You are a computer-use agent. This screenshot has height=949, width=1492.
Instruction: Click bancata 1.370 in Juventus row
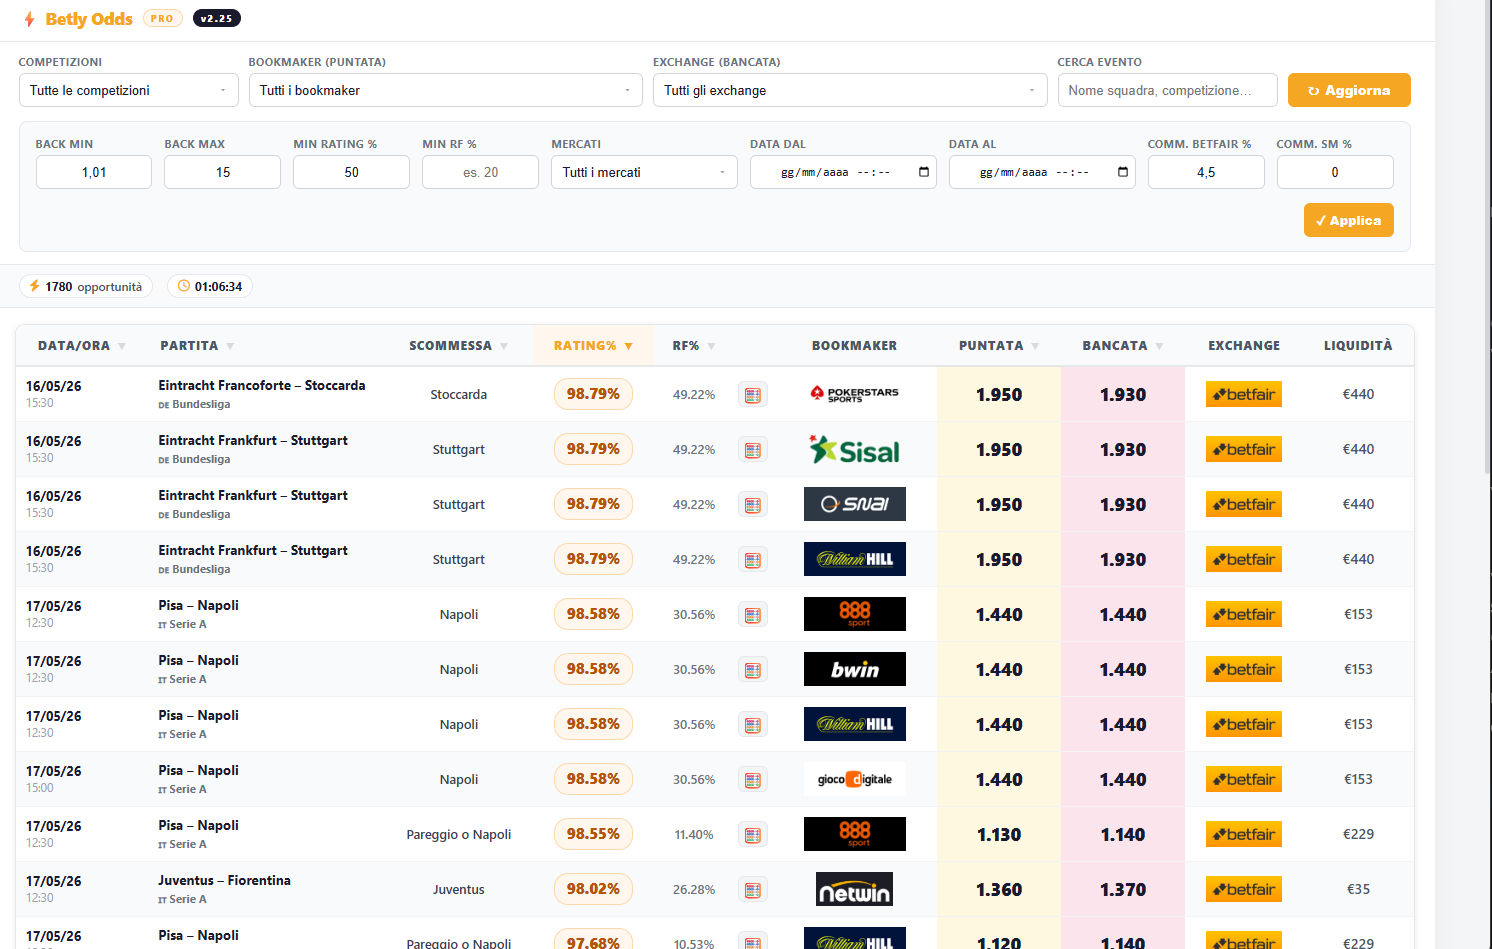coord(1123,889)
